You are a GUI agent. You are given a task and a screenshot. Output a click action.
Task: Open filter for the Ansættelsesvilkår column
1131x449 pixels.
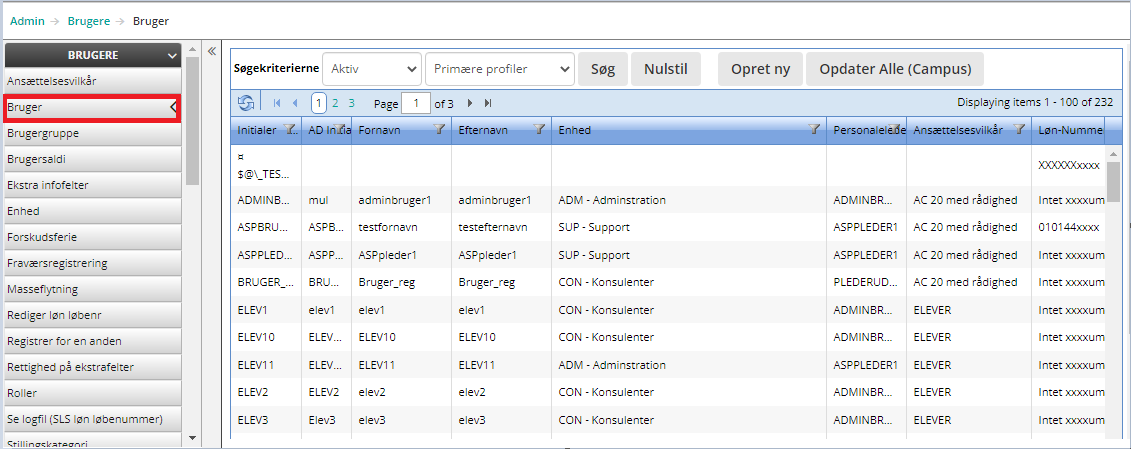click(x=1019, y=130)
